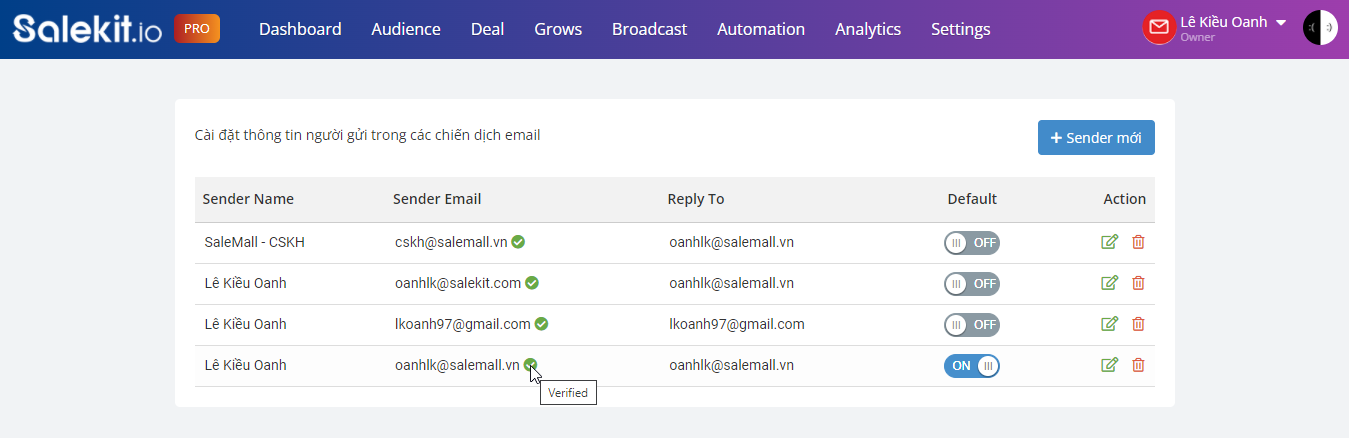Screen dimensions: 1349x438
Task: Open the Audience menu
Action: click(x=406, y=29)
